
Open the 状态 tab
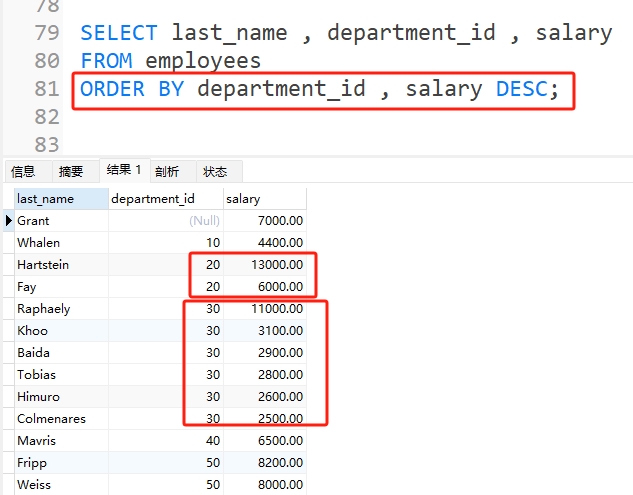pyautogui.click(x=215, y=172)
